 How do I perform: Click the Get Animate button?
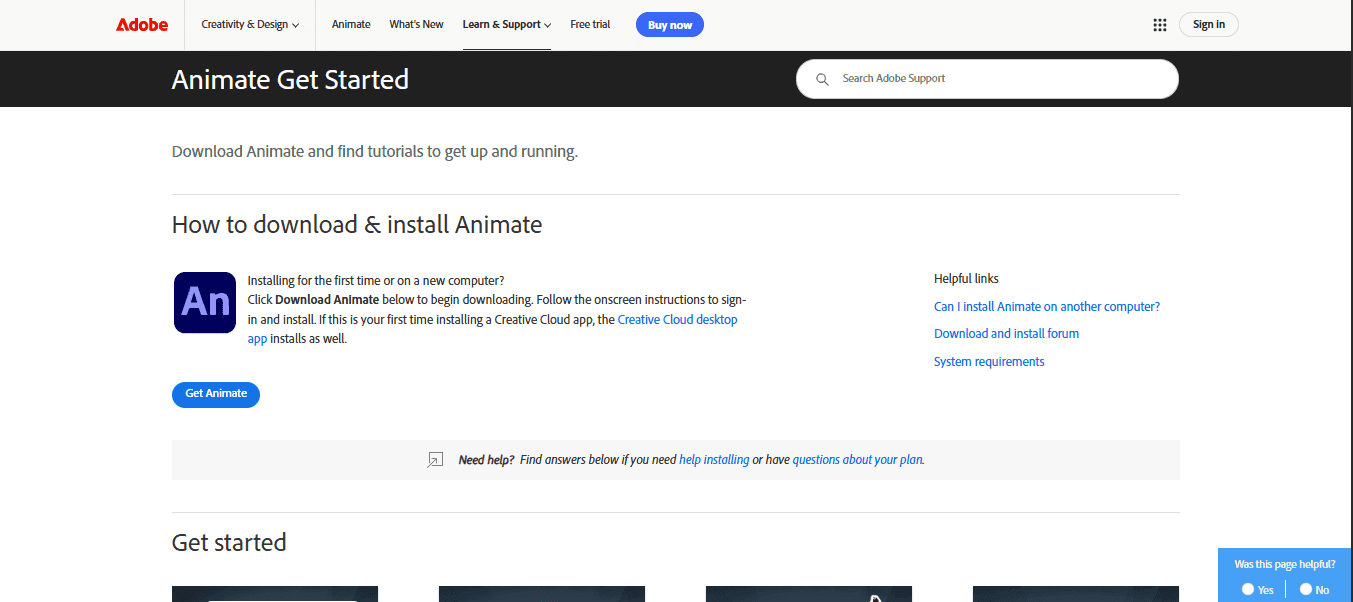(216, 394)
